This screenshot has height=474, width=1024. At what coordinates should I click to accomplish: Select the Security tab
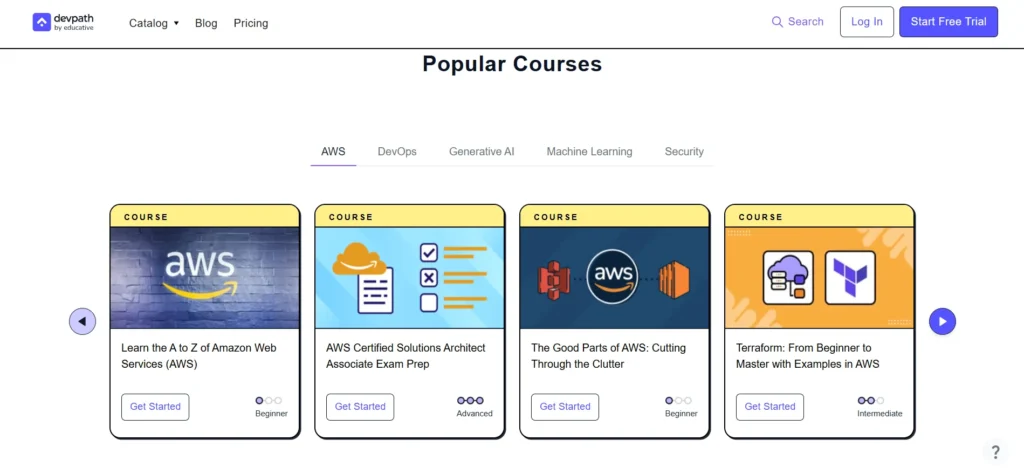[684, 152]
